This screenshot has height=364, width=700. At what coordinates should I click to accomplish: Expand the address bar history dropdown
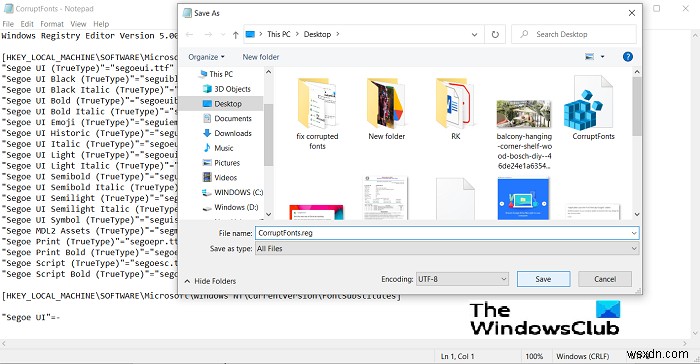tap(475, 34)
